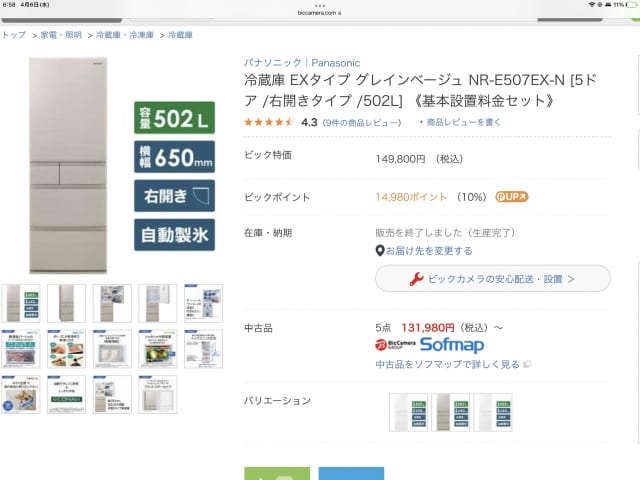Tap the biccamera.com address bar
The width and height of the screenshot is (640, 480).
pos(320,13)
